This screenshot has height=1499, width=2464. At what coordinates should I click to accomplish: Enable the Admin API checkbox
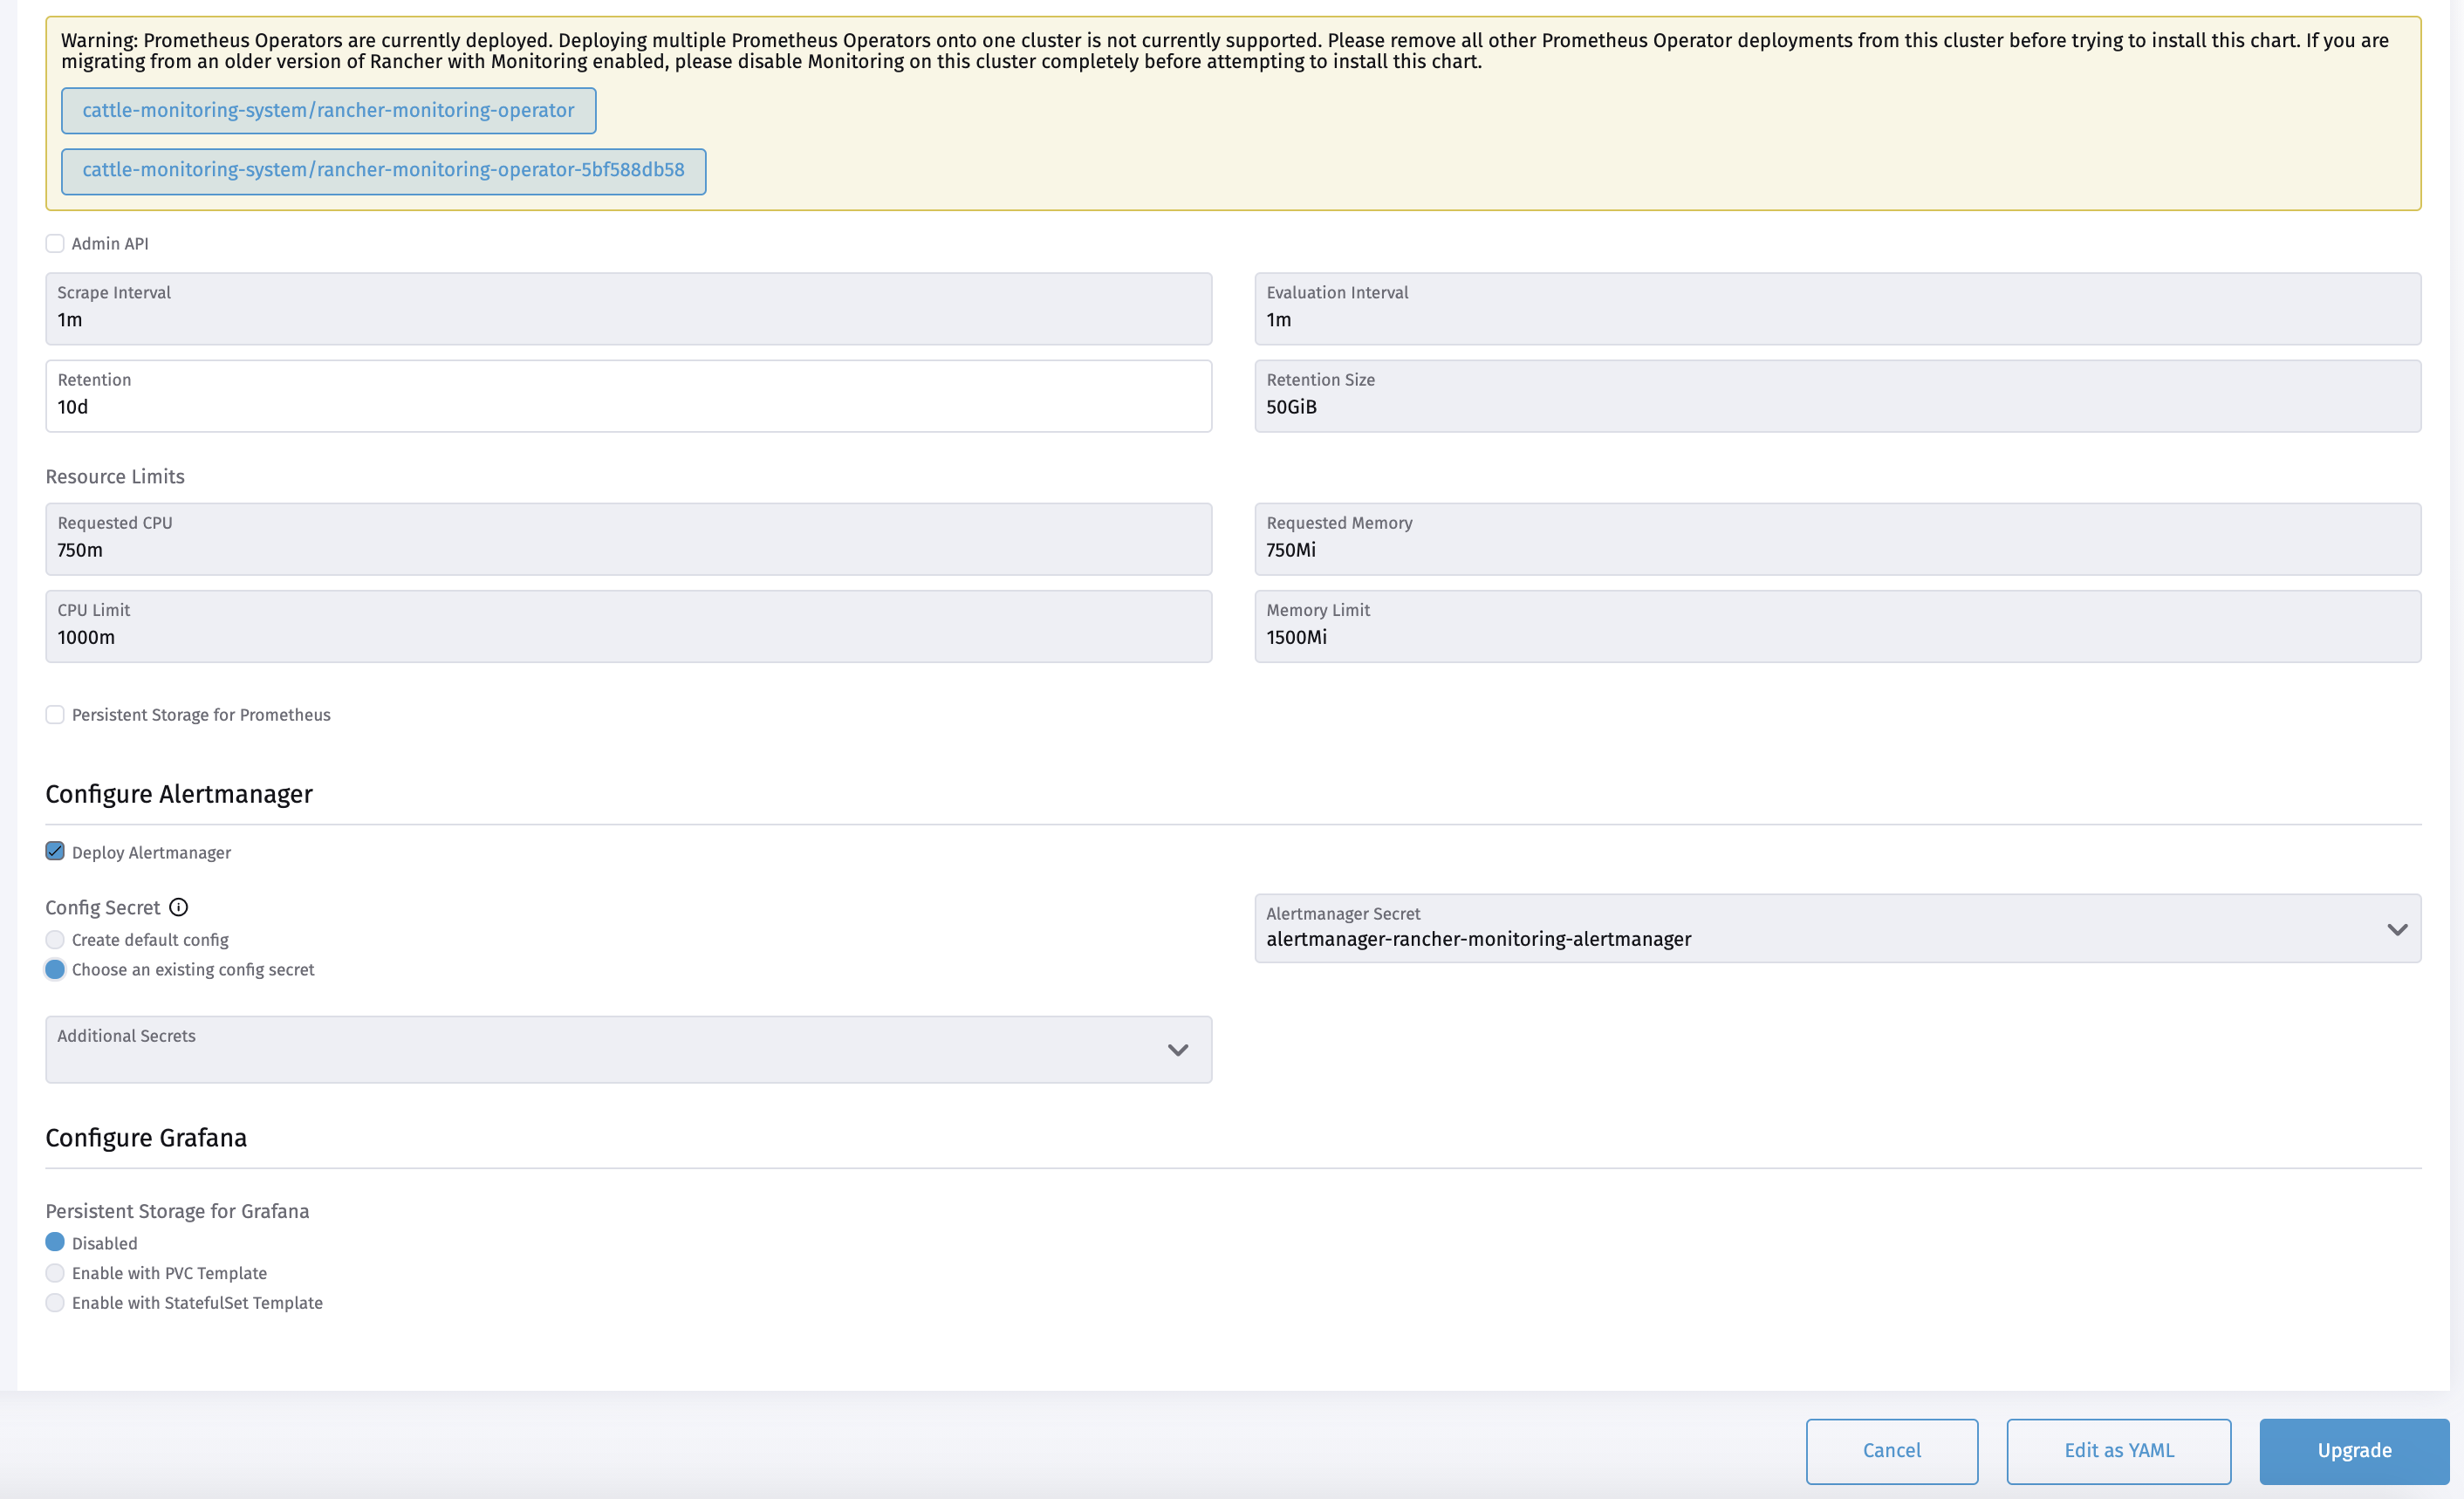click(x=55, y=243)
